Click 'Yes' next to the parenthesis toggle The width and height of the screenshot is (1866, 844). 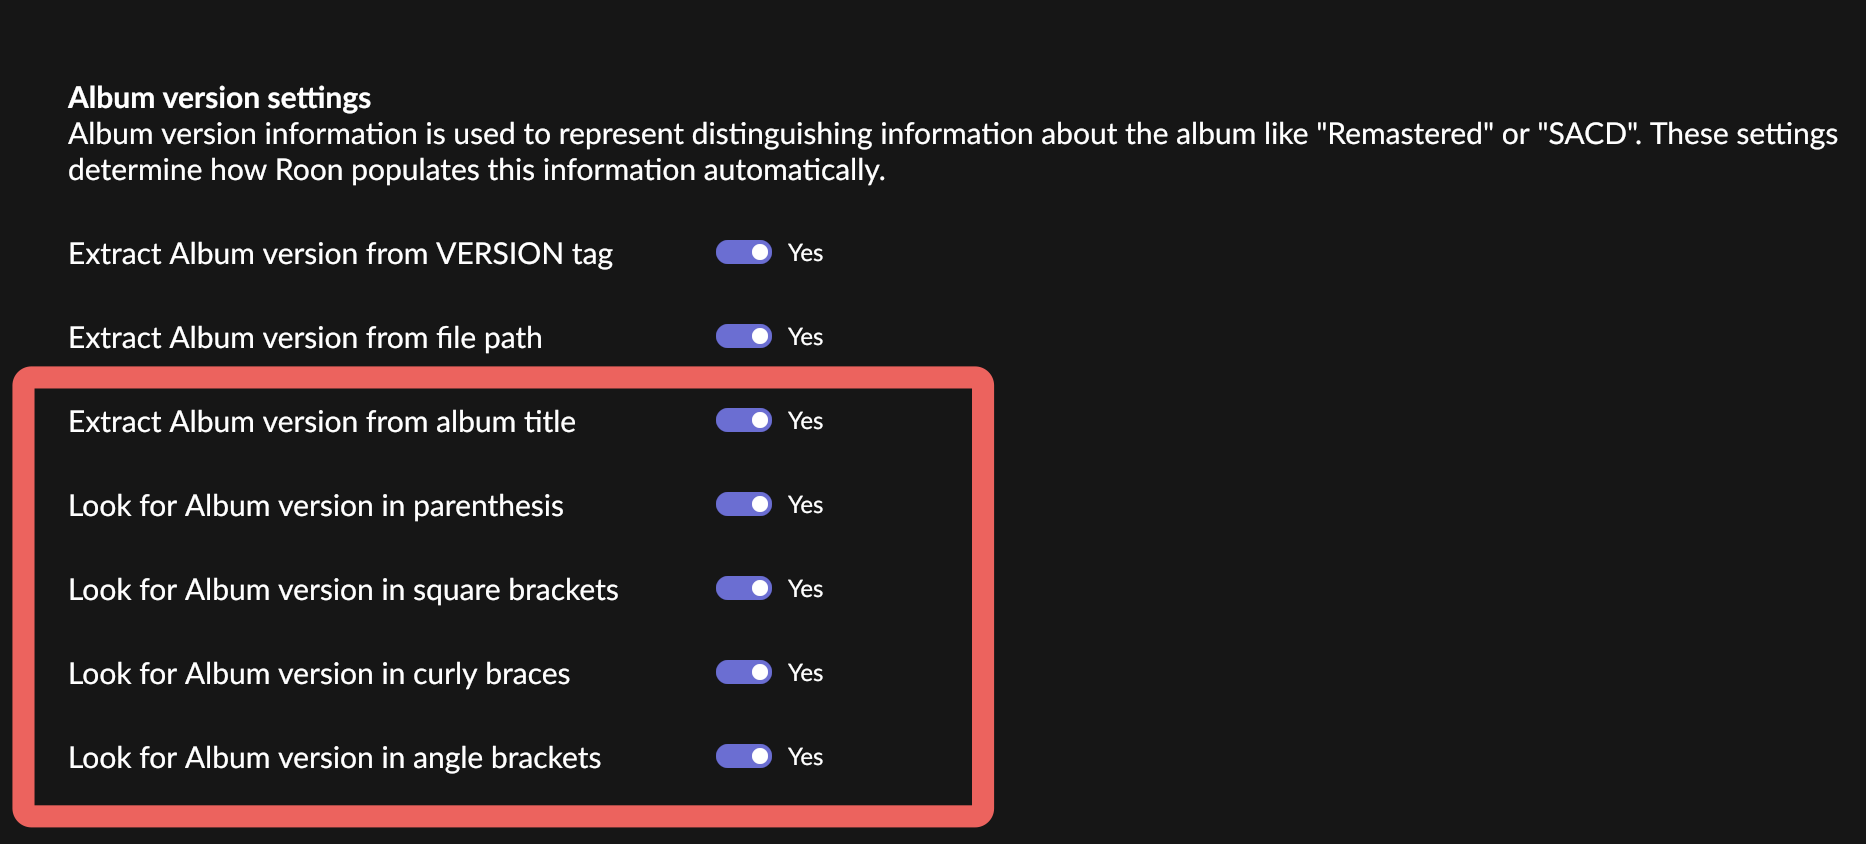805,505
